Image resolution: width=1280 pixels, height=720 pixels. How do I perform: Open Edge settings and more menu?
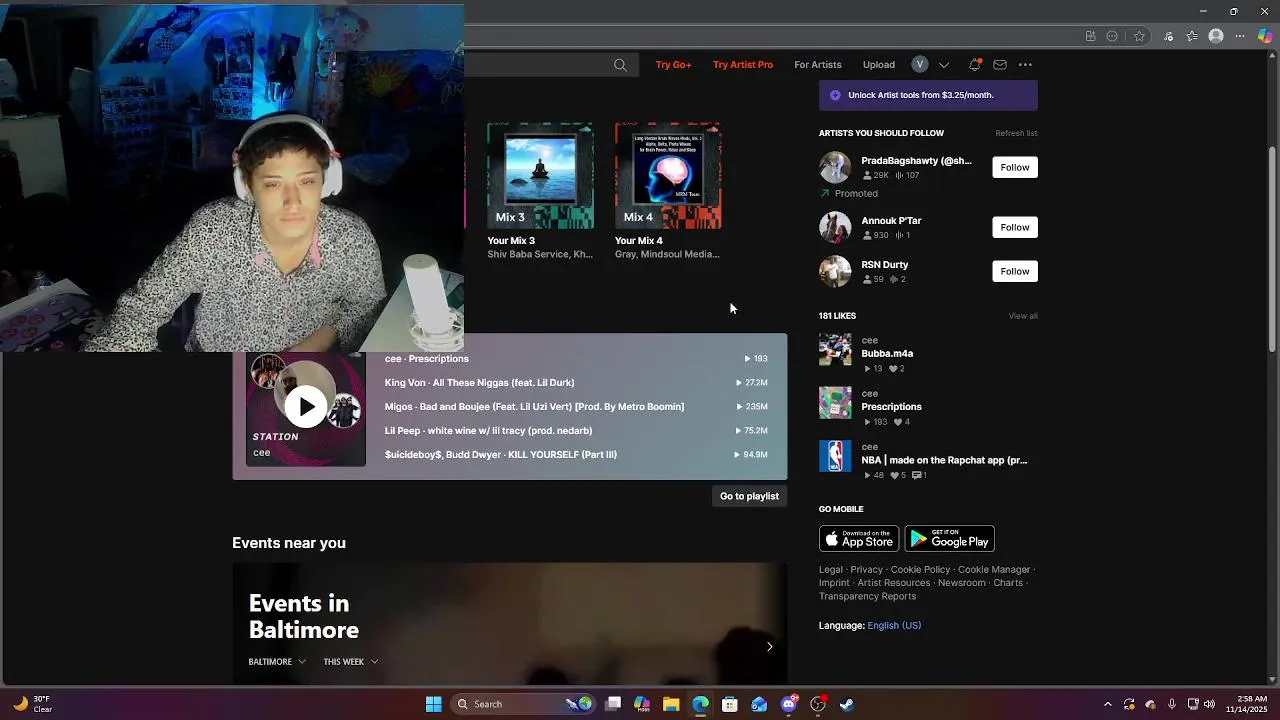point(1240,36)
